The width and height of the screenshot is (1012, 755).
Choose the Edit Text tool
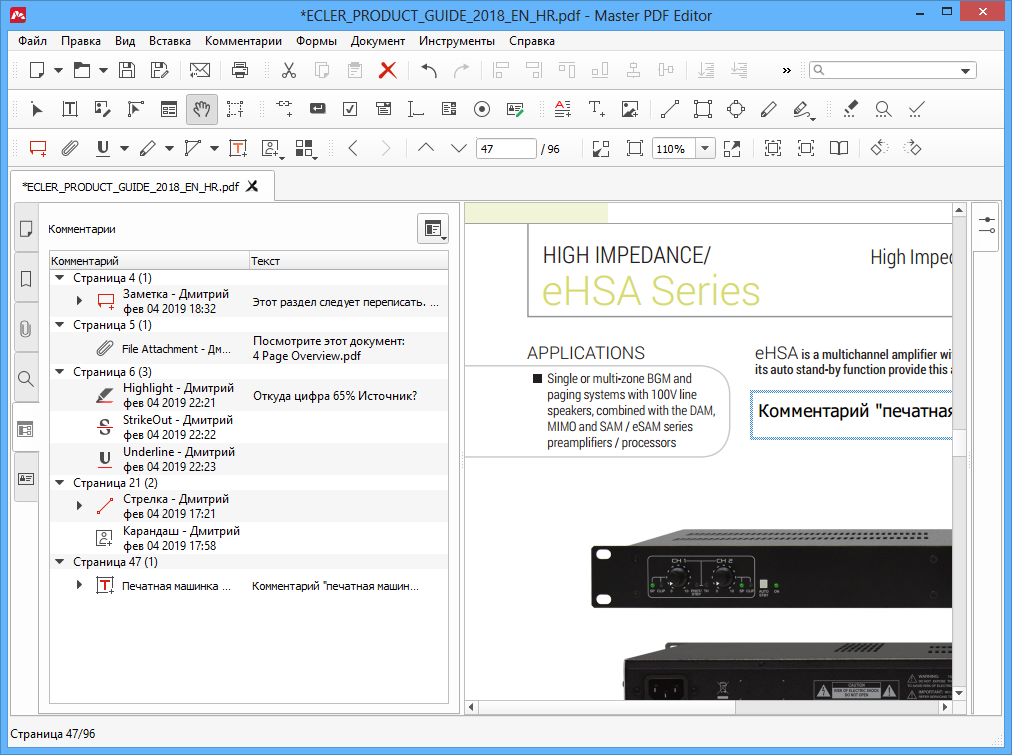tap(70, 110)
